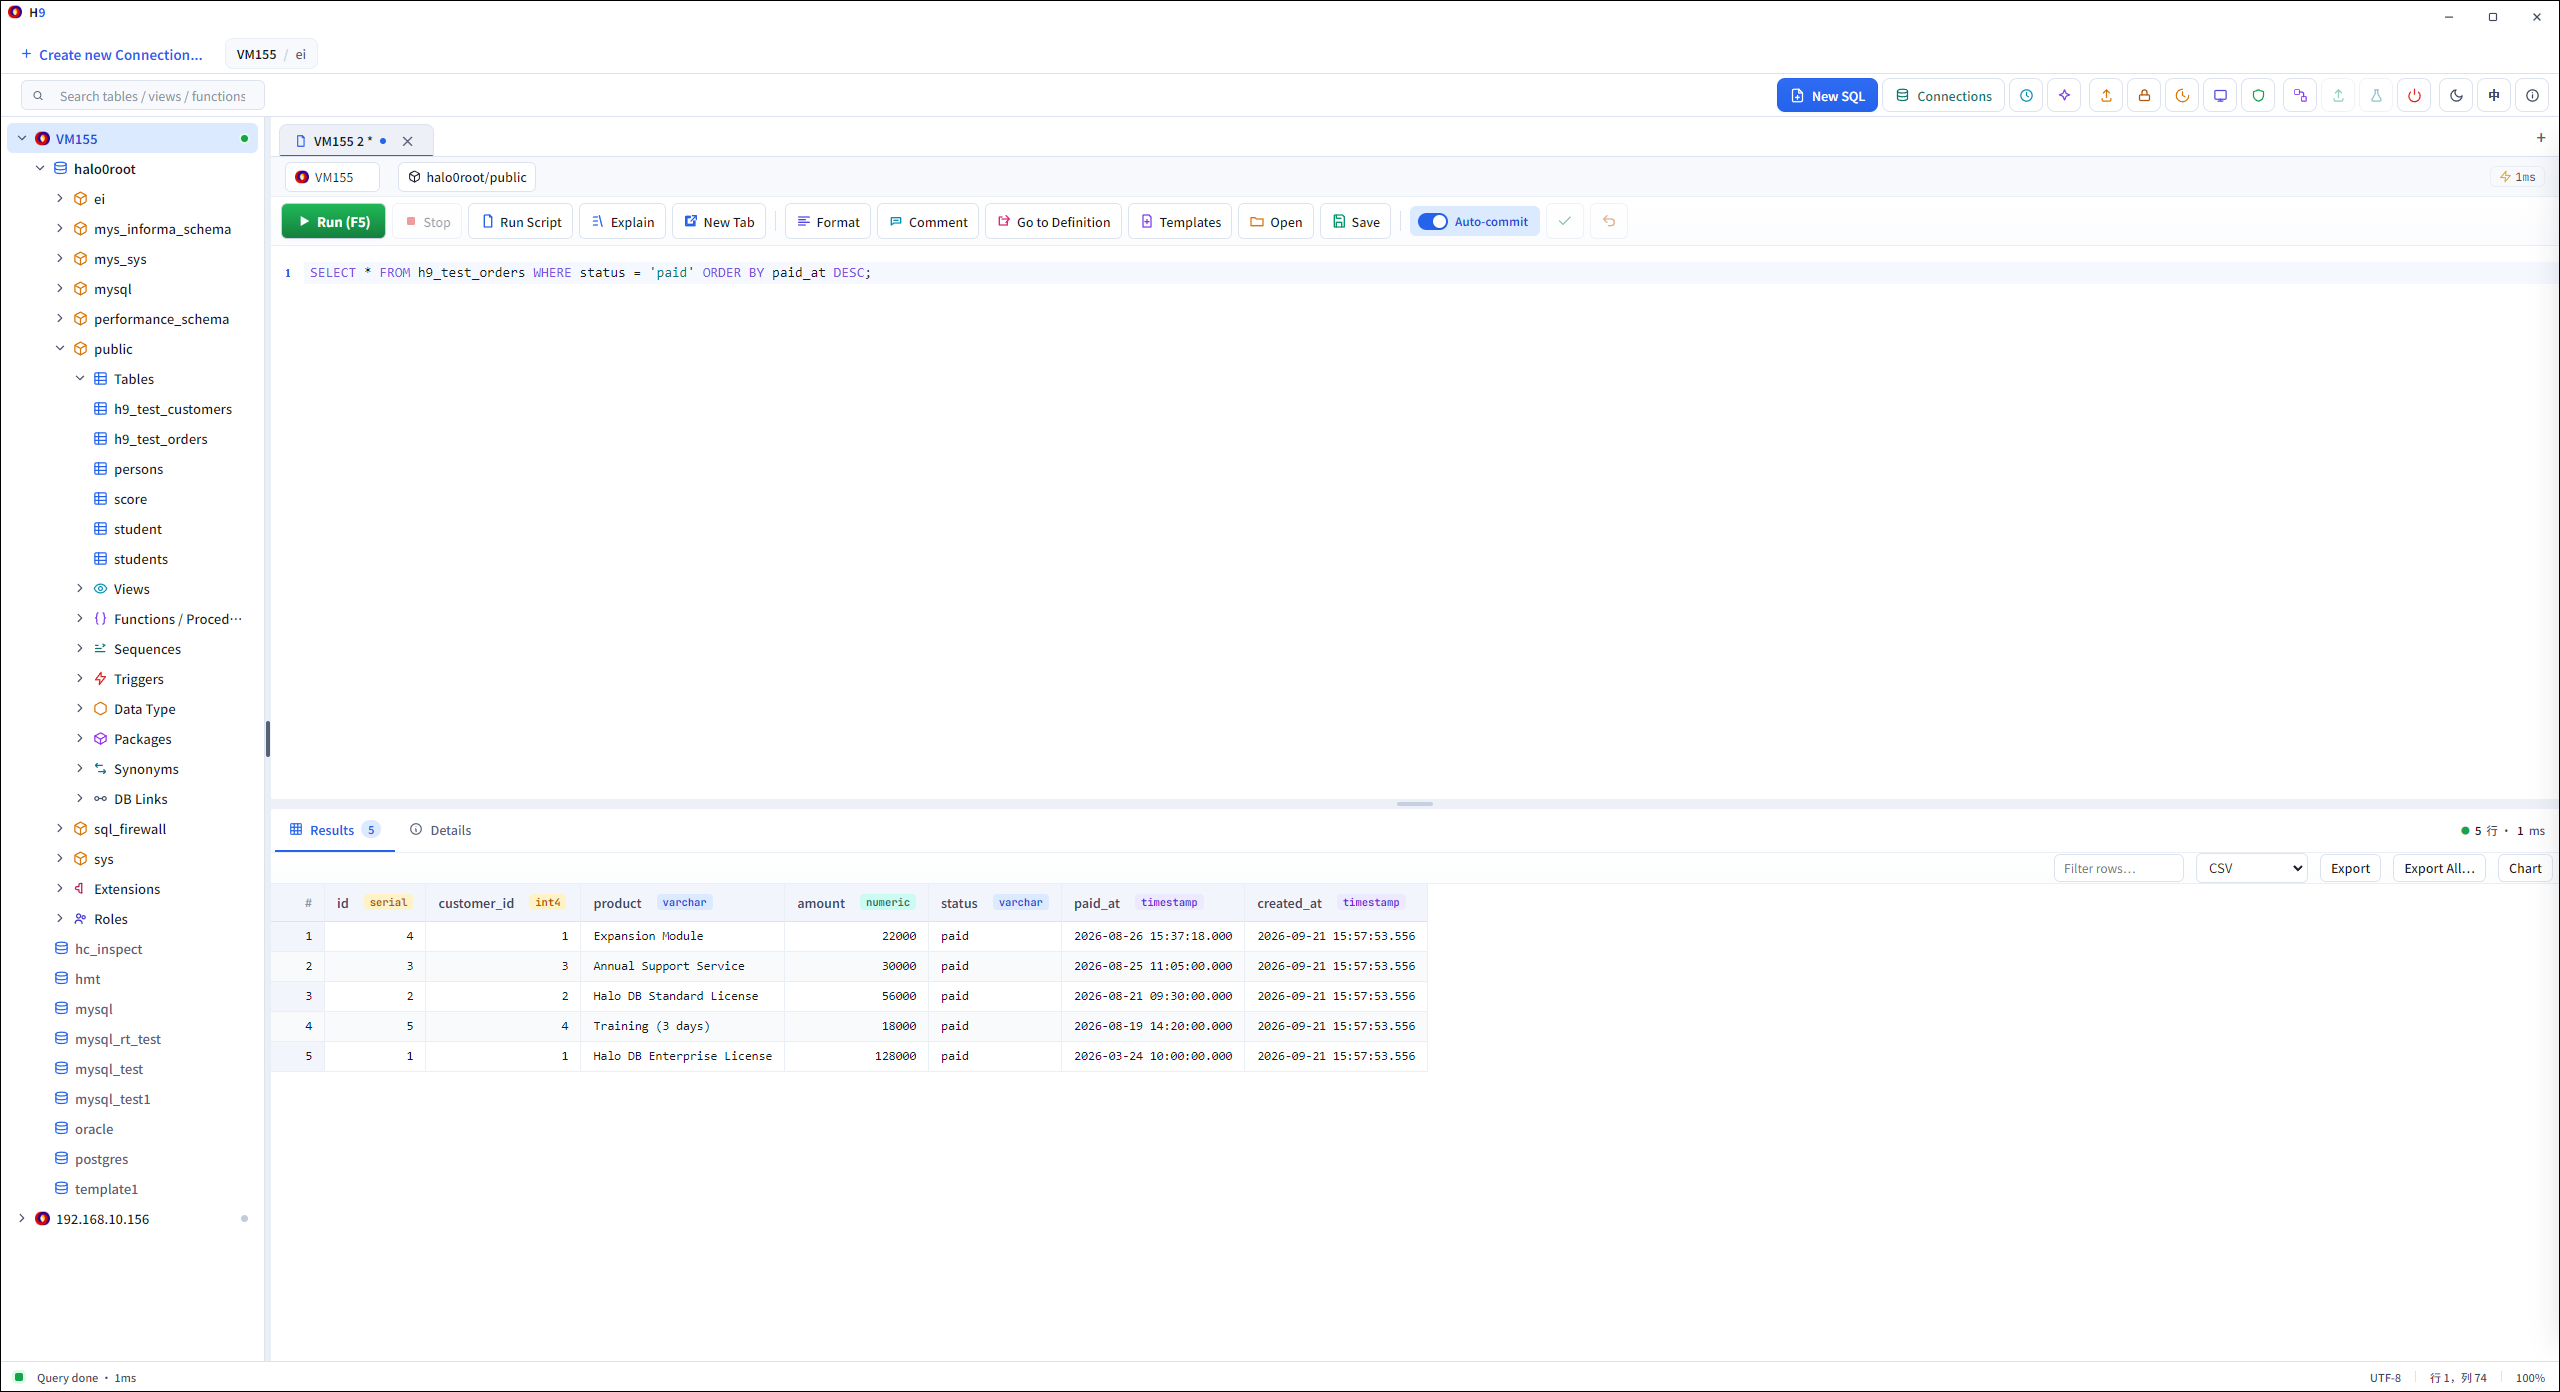
Task: Open the purple monitor icon
Action: (x=2220, y=96)
